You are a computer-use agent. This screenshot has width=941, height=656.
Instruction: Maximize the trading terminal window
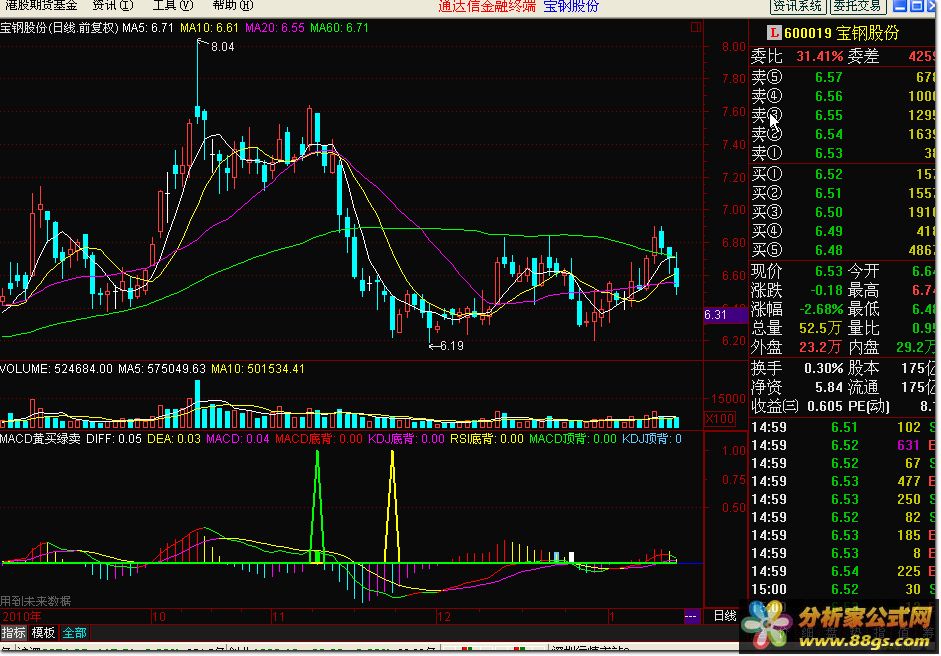pos(917,7)
